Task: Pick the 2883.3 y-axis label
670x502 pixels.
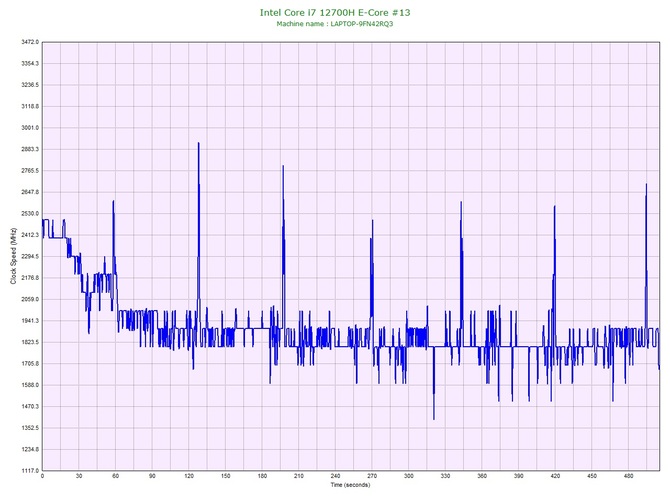Action: point(30,149)
